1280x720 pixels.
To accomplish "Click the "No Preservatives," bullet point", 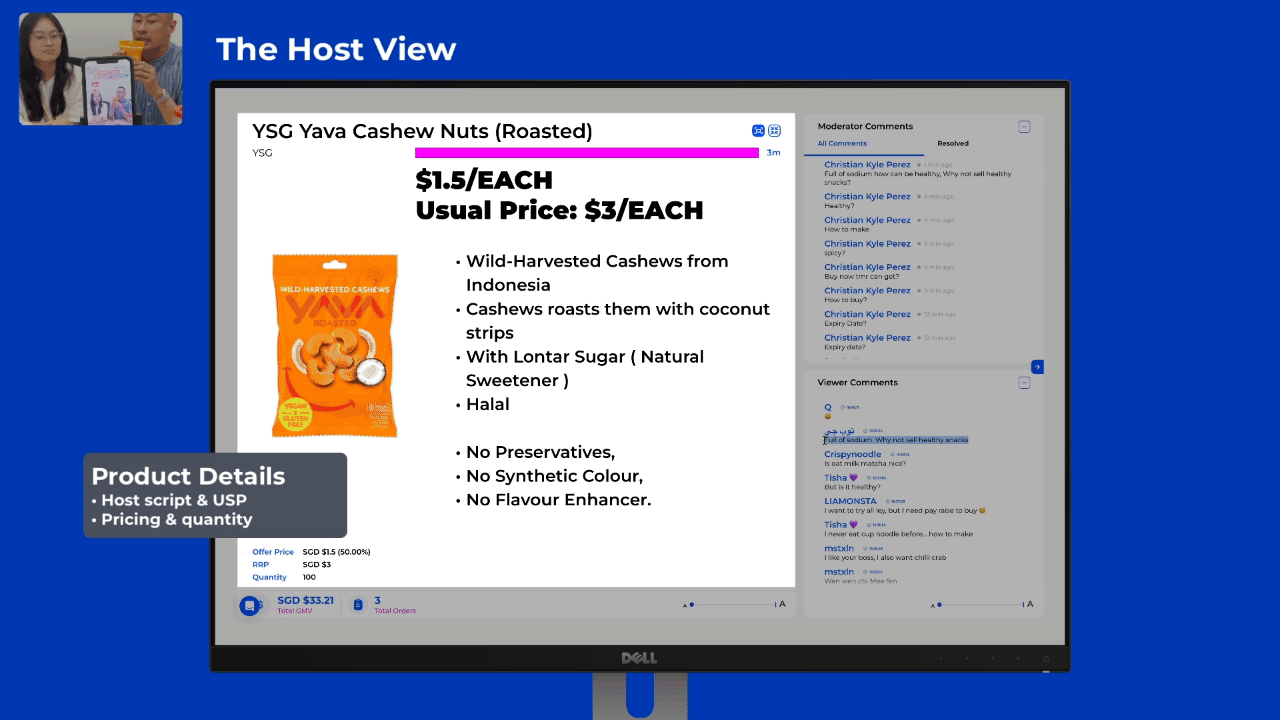I will (540, 452).
